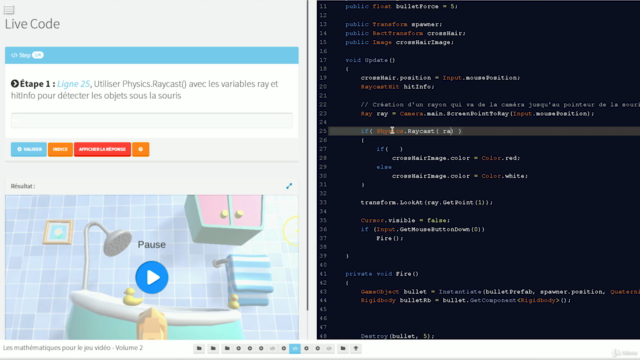
Task: Click code line 'public float bulletForce = 5;'
Action: click(401, 7)
